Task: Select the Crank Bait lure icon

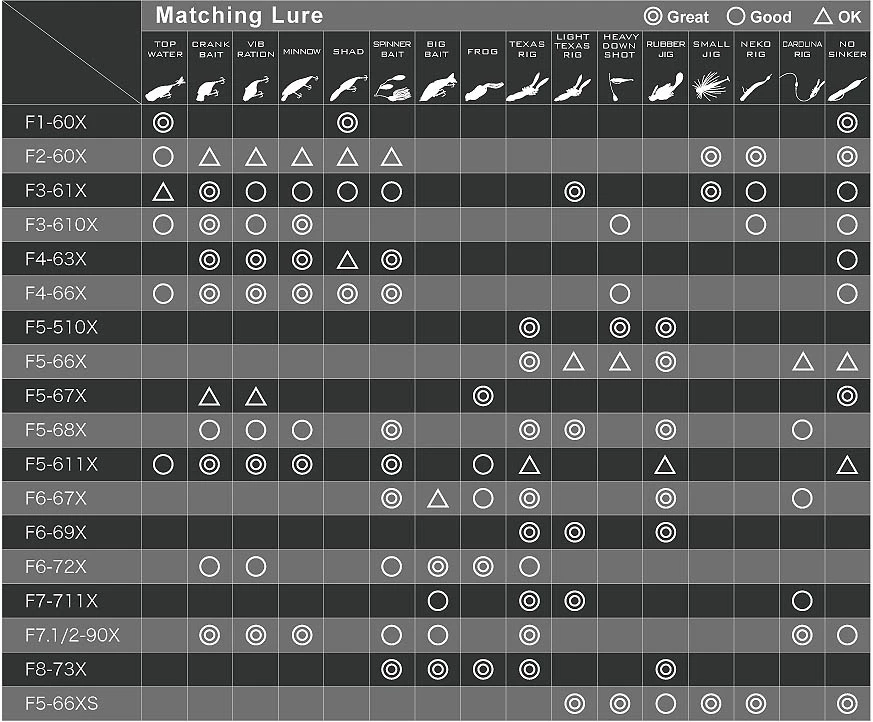Action: point(209,88)
